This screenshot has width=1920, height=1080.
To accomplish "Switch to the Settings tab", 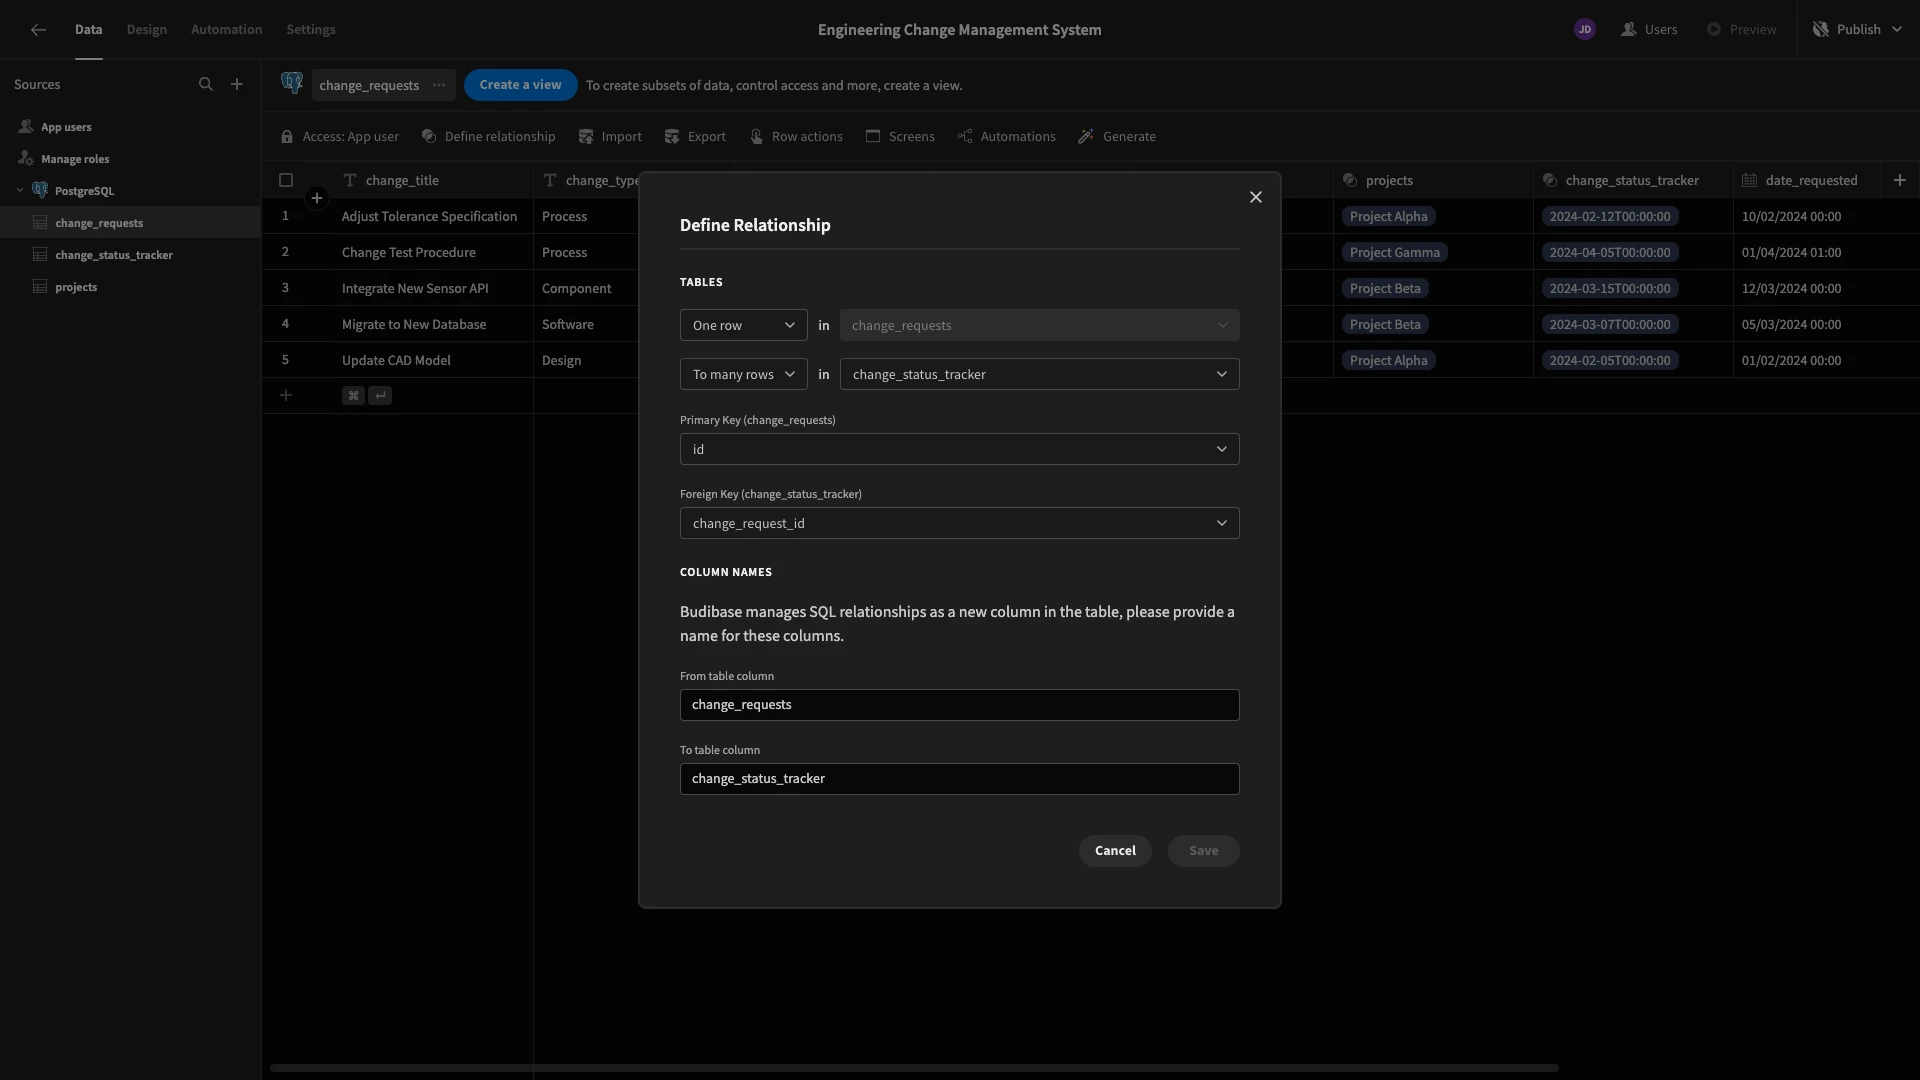I will 311,30.
